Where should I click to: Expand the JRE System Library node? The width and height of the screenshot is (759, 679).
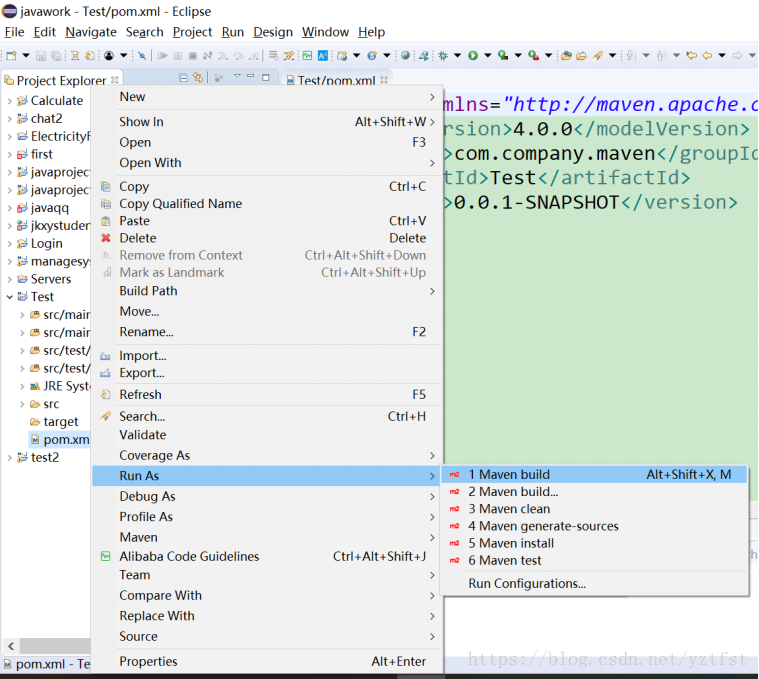pos(22,386)
